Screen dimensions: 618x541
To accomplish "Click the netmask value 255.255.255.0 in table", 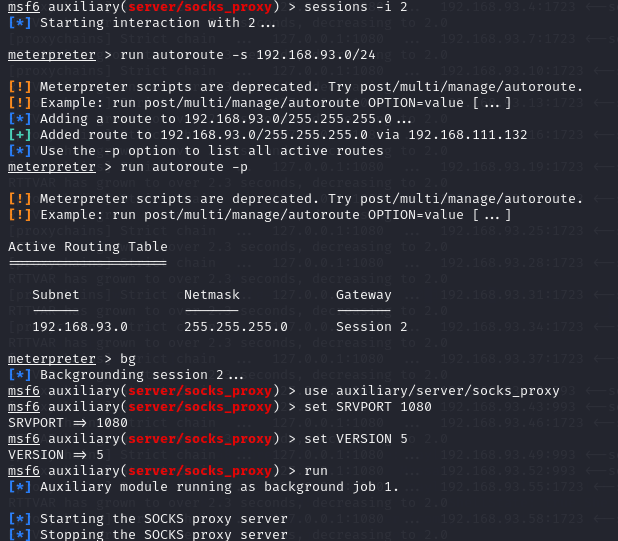I will pyautogui.click(x=236, y=327).
